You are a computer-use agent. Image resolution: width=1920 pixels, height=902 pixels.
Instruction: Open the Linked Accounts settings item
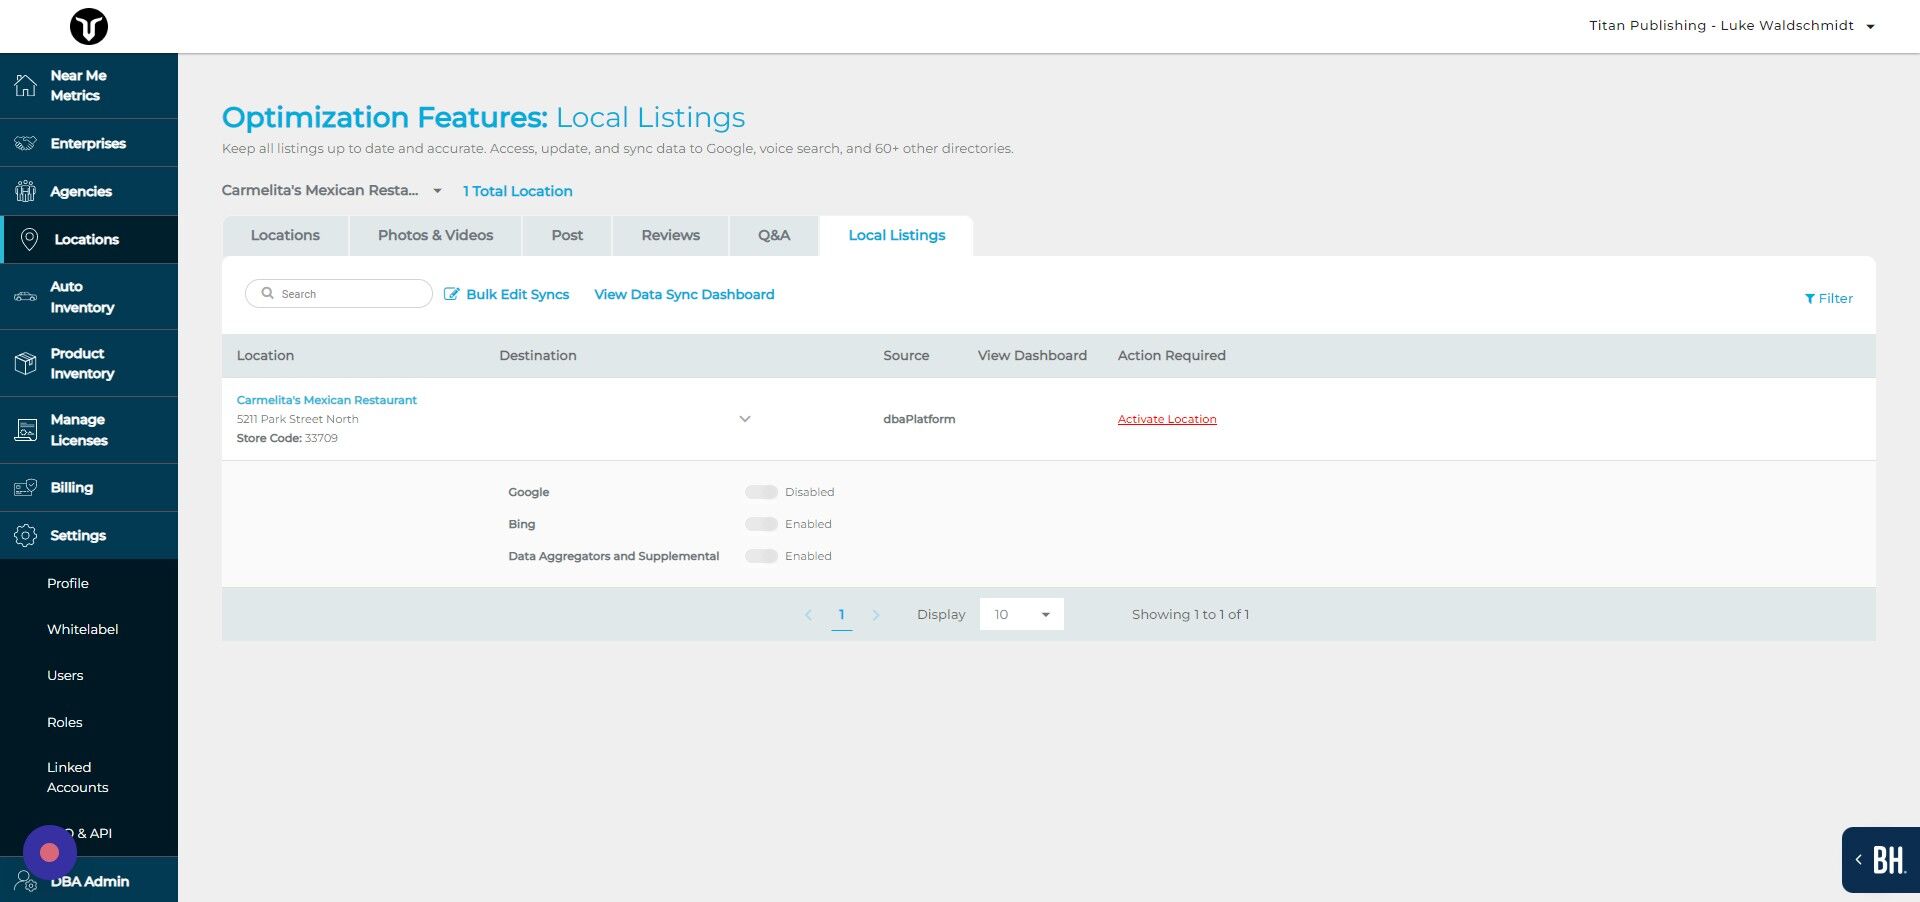77,777
